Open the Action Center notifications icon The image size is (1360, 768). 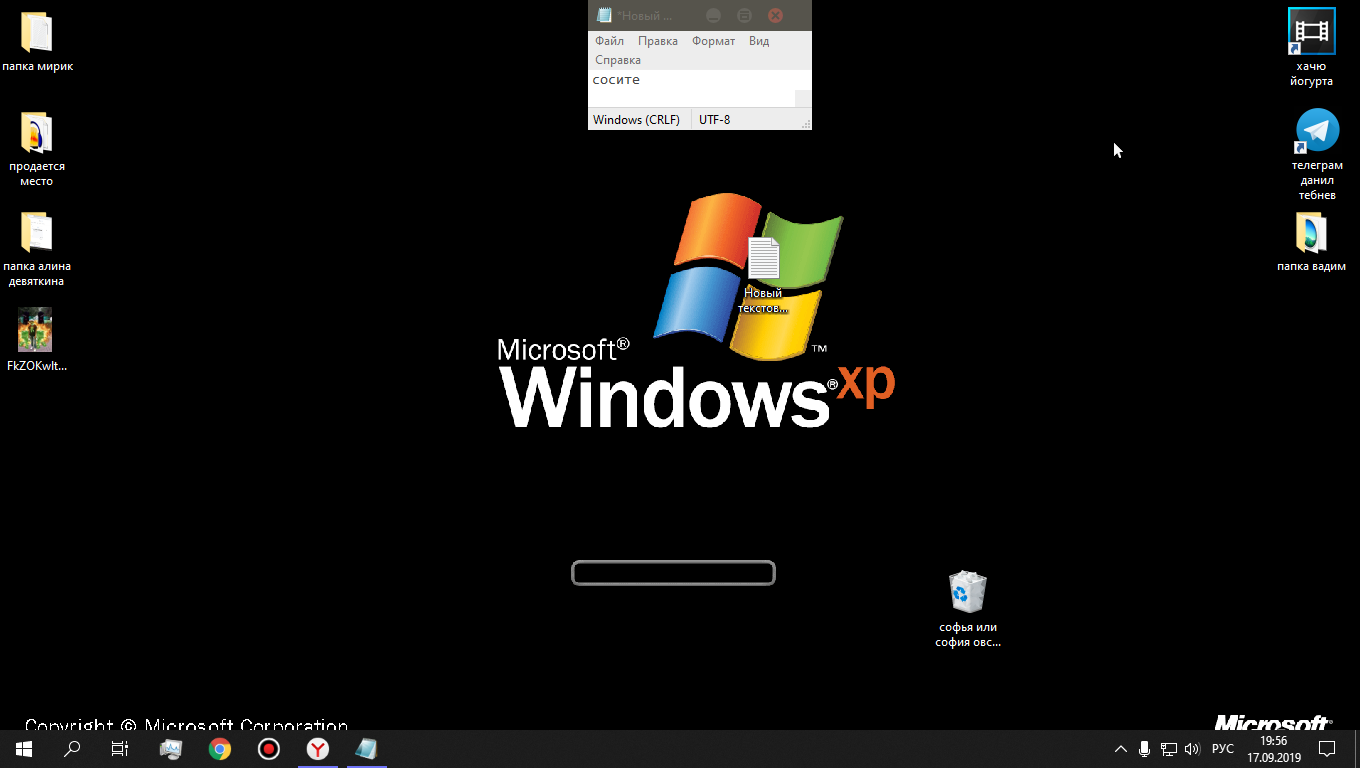click(1327, 748)
